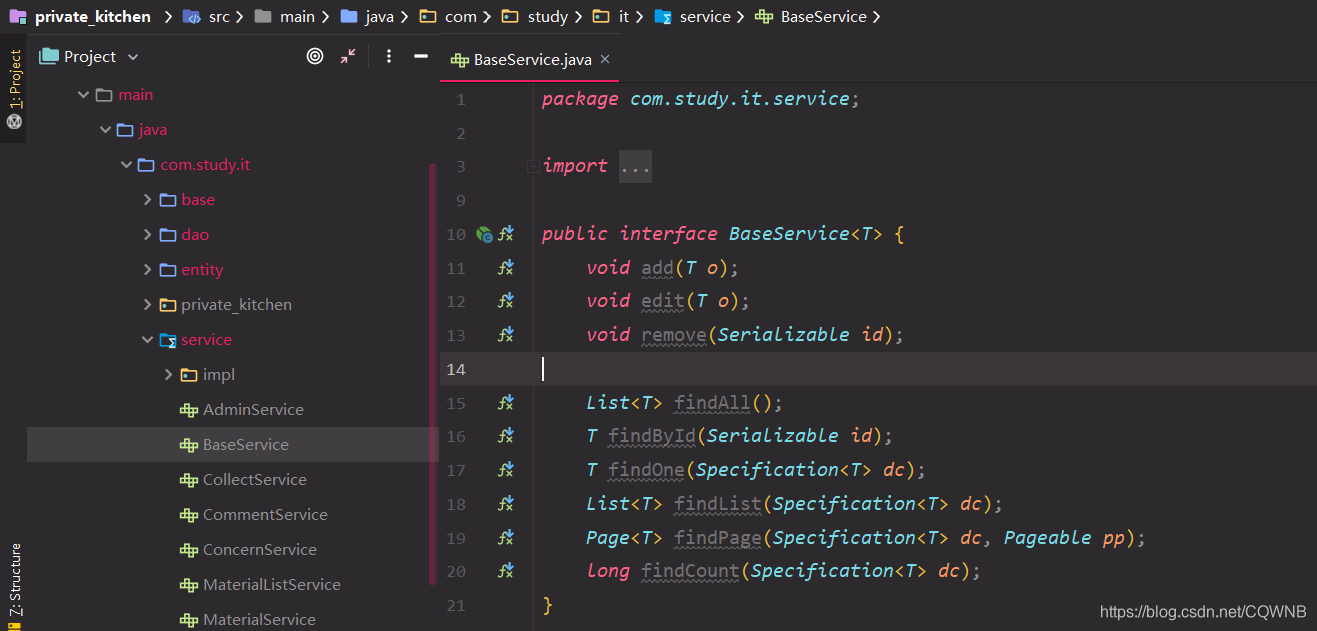1317x631 pixels.
Task: Click the Project panel vertical scrollbar
Action: click(433, 374)
